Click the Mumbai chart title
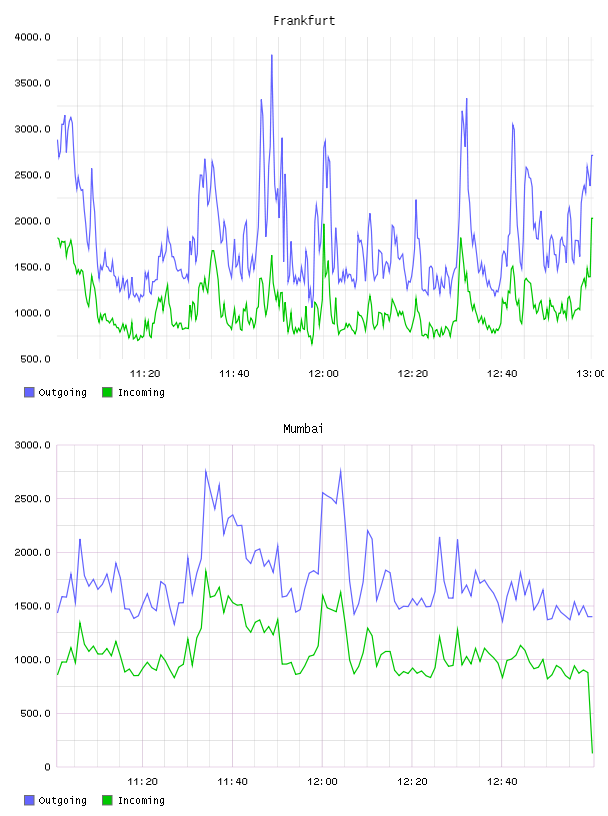 (x=303, y=429)
